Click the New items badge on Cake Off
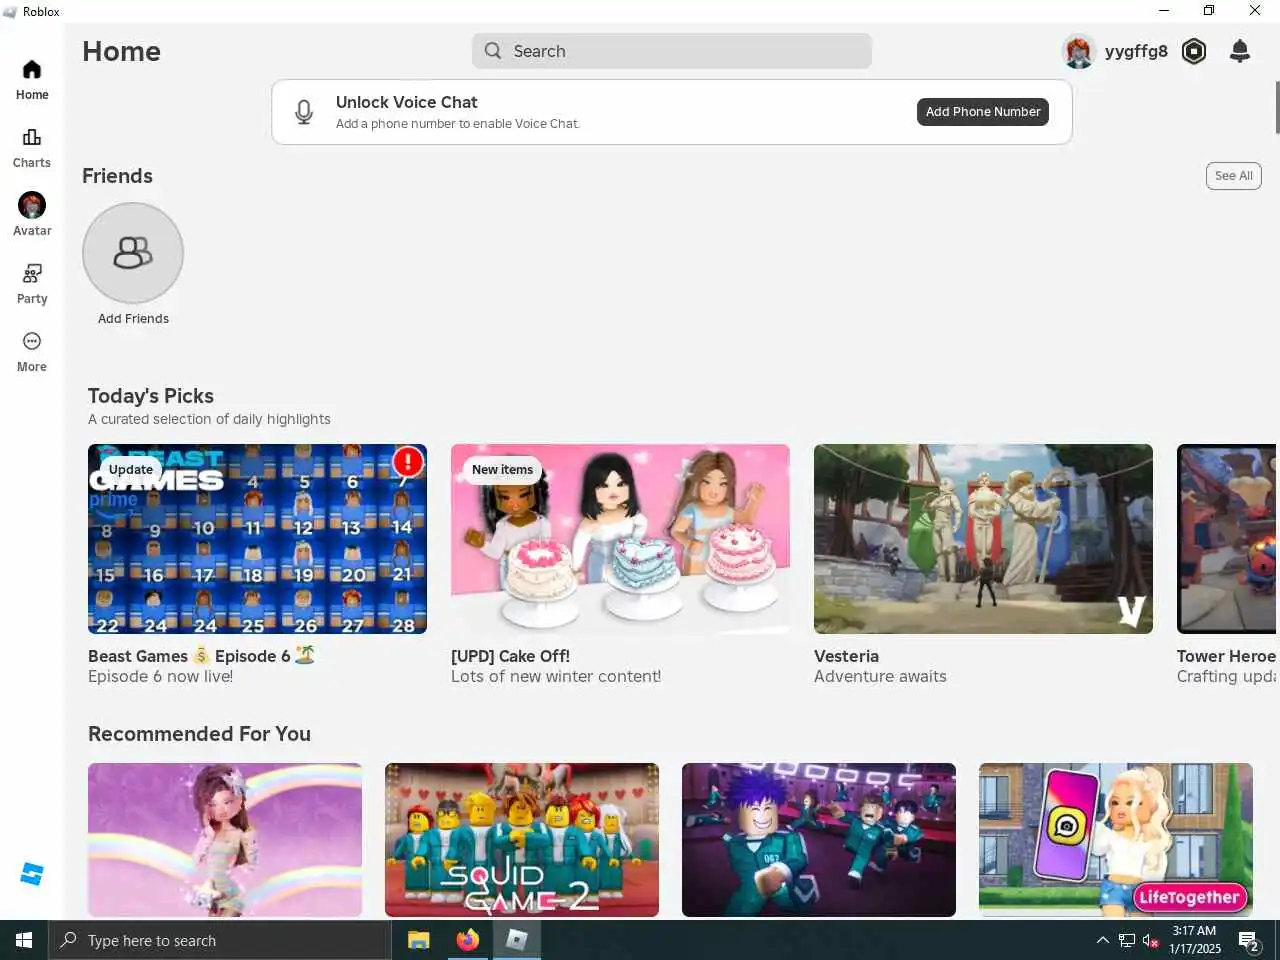The width and height of the screenshot is (1280, 960). coord(502,469)
